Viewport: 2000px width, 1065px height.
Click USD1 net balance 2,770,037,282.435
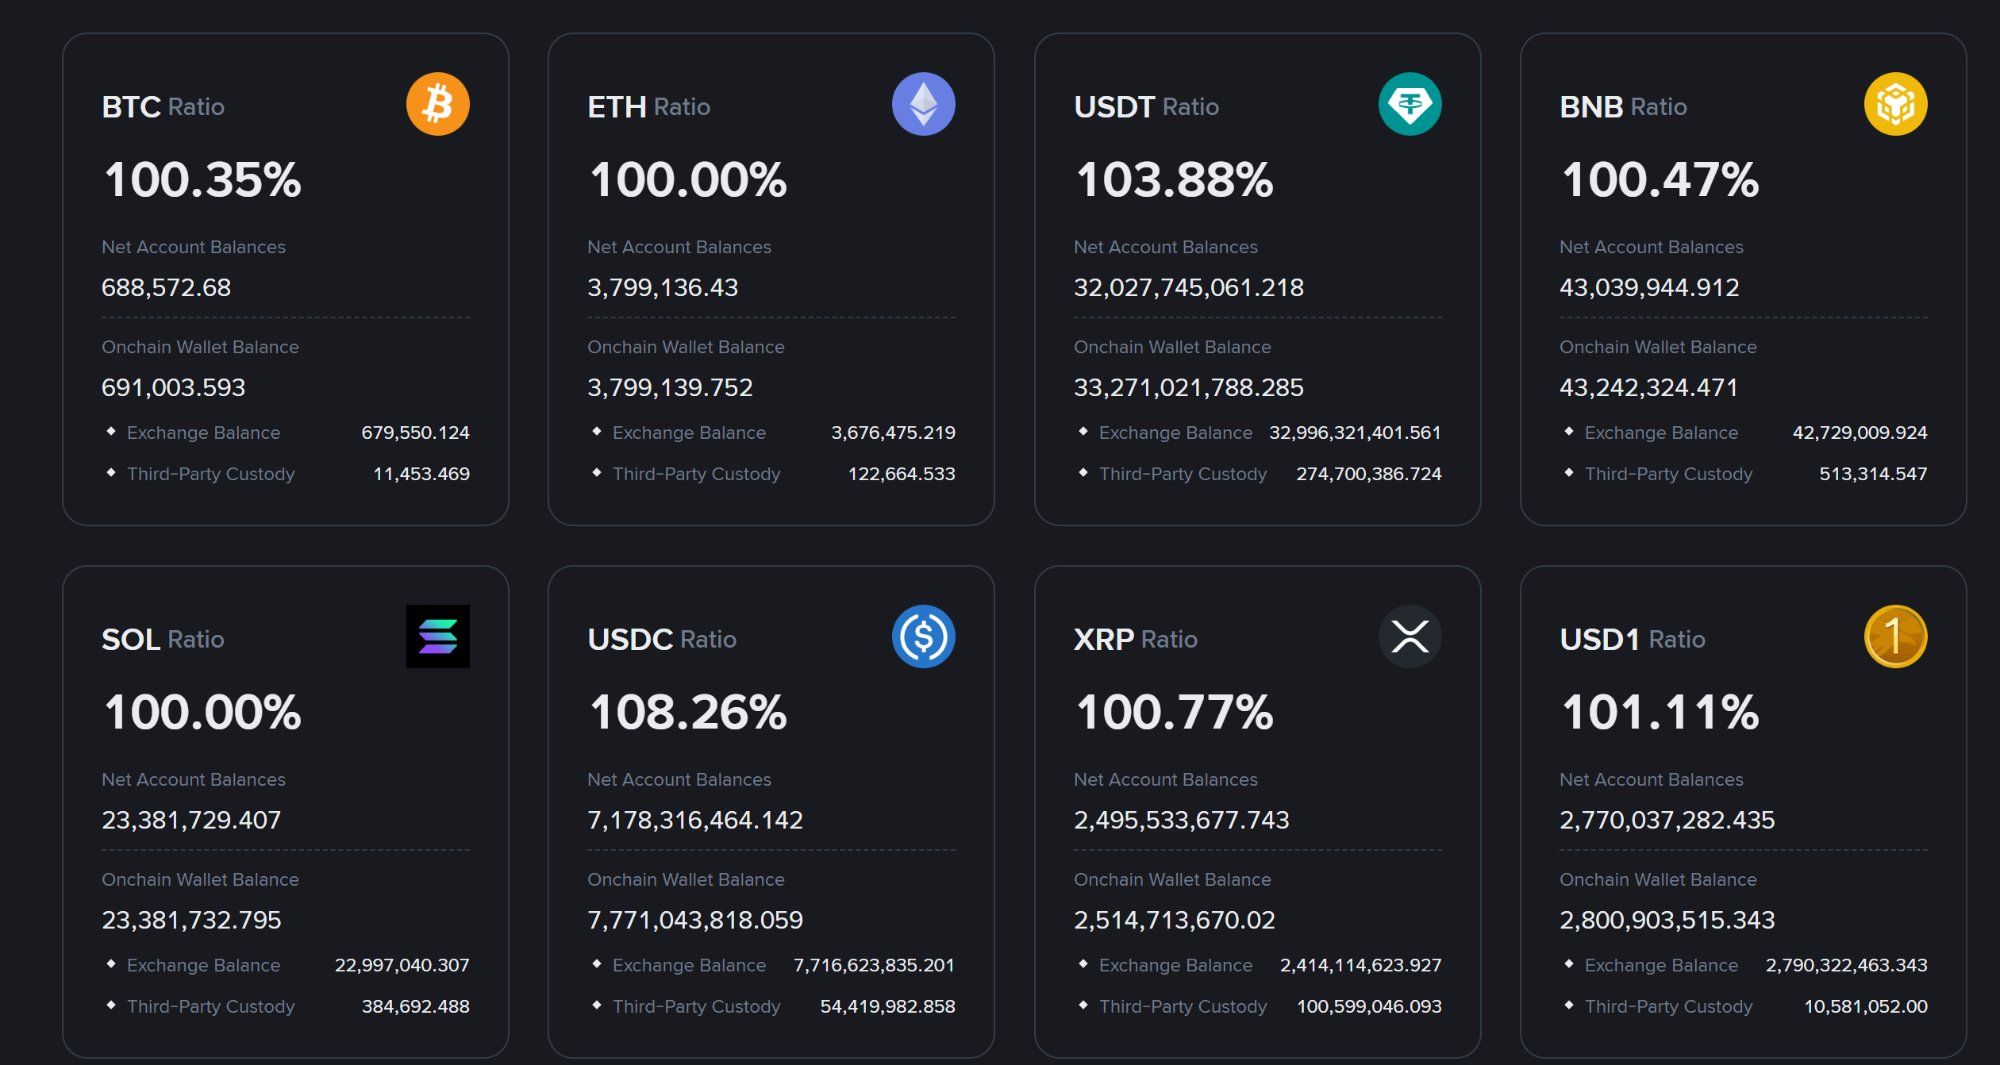pos(1667,821)
